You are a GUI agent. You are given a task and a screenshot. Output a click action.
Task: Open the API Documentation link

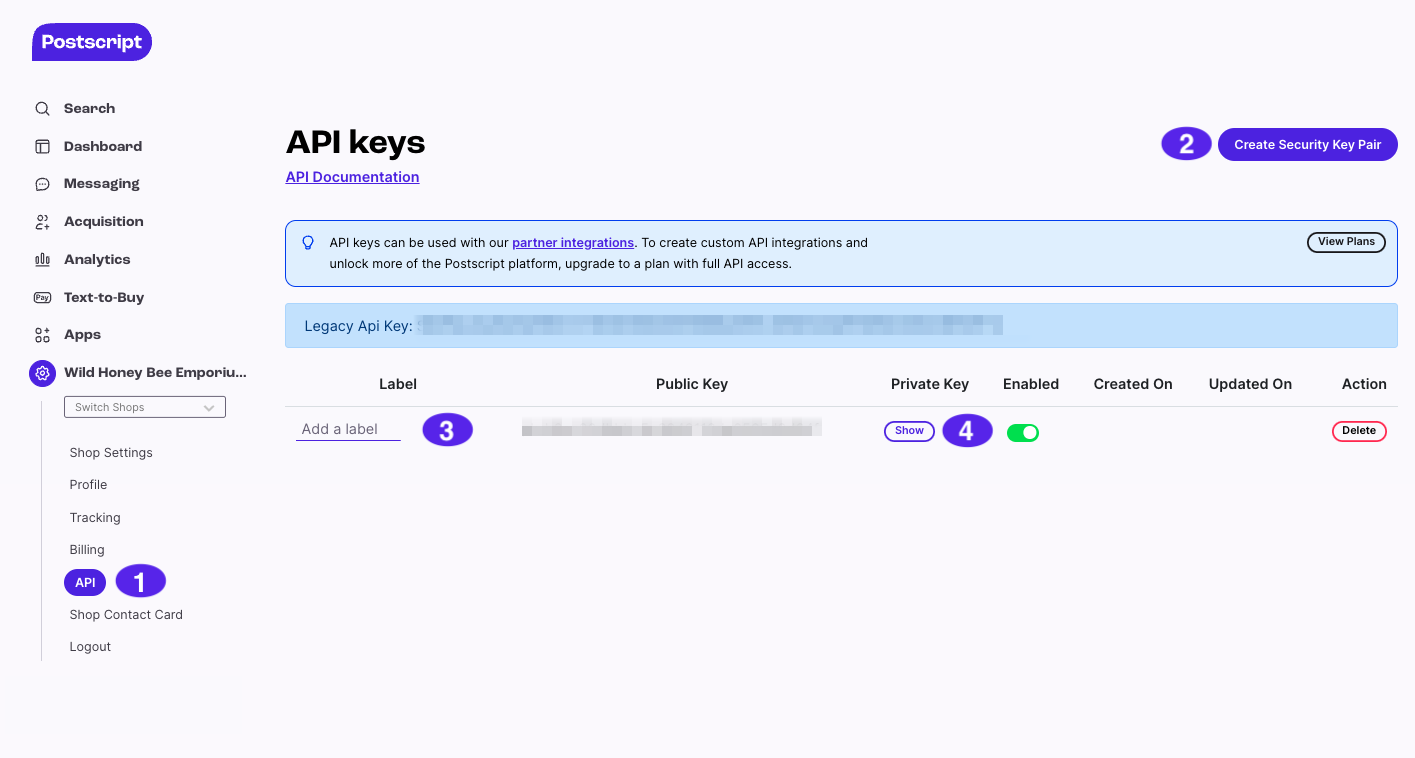[352, 176]
